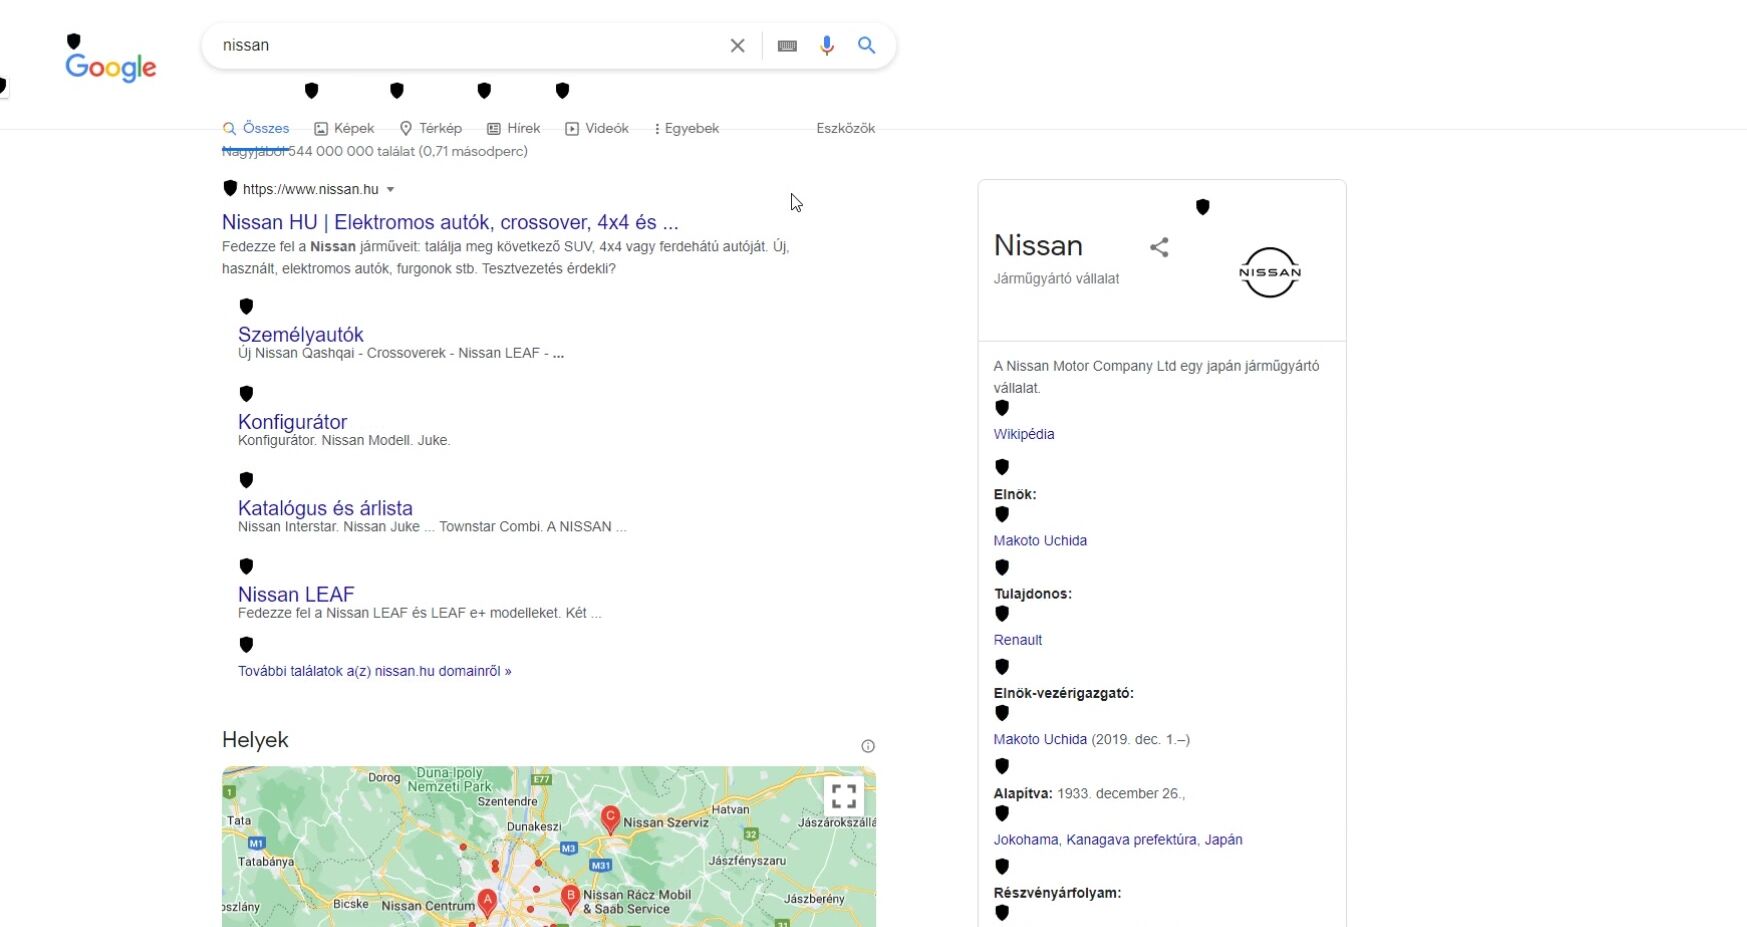Open Makoto Uchida link under Elnök-vezérigazgató
The height and width of the screenshot is (927, 1747).
tap(1040, 739)
